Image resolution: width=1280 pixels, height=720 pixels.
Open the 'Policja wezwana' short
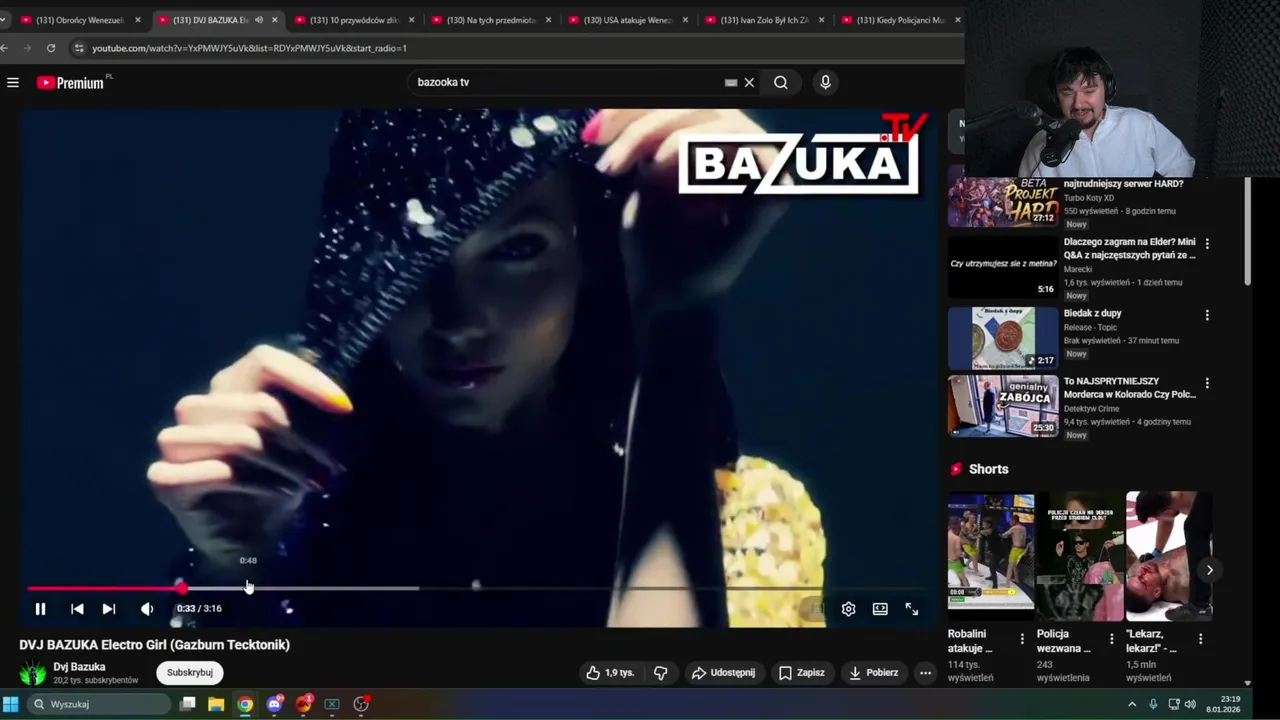(x=1080, y=556)
